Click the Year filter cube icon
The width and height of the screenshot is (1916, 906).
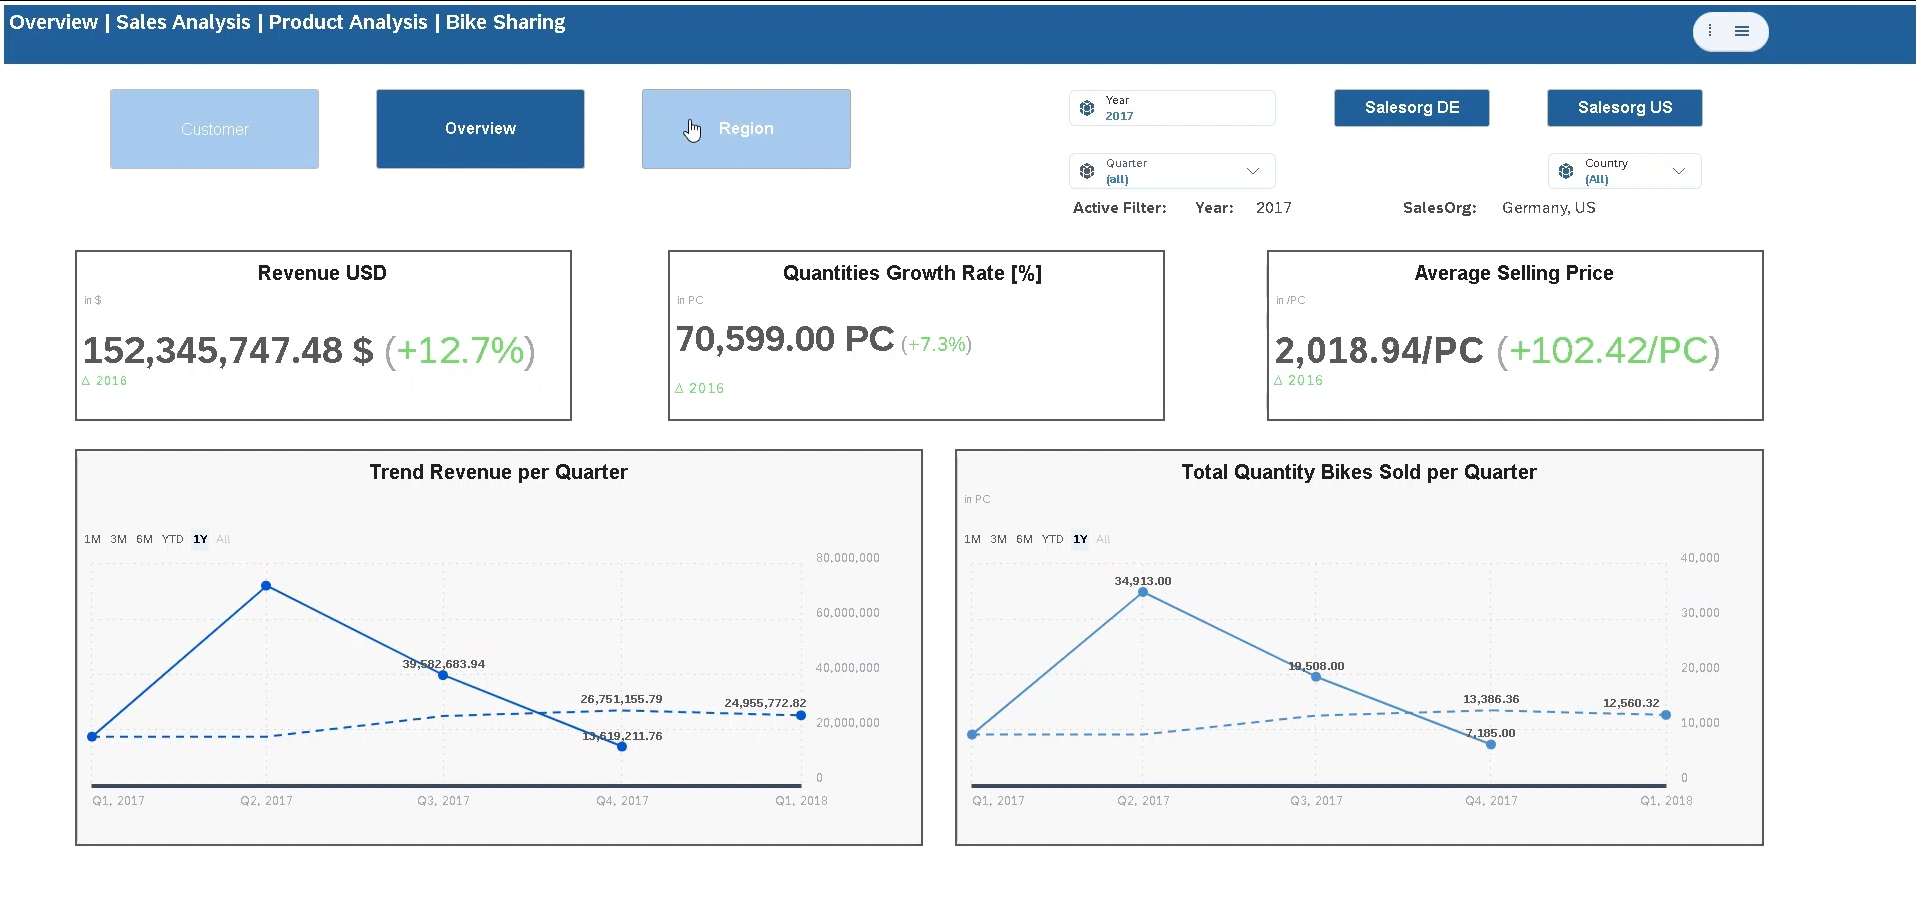[1087, 108]
